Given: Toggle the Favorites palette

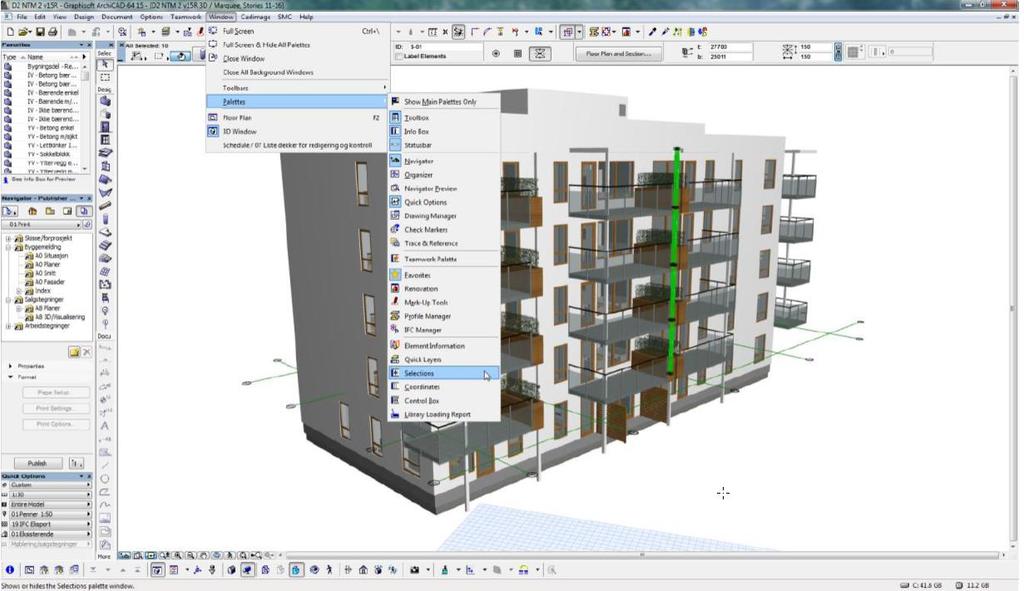Looking at the screenshot, I should [444, 275].
